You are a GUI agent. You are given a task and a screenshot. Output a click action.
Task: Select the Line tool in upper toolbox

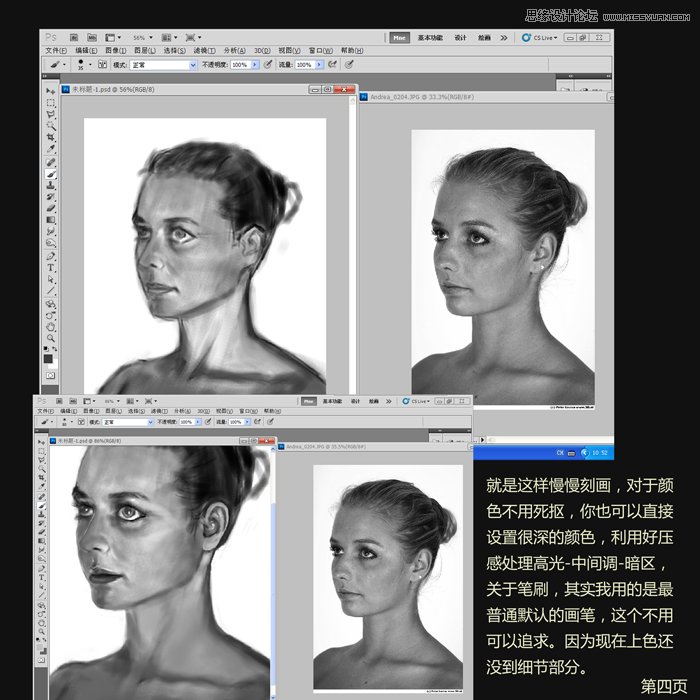tap(50, 291)
